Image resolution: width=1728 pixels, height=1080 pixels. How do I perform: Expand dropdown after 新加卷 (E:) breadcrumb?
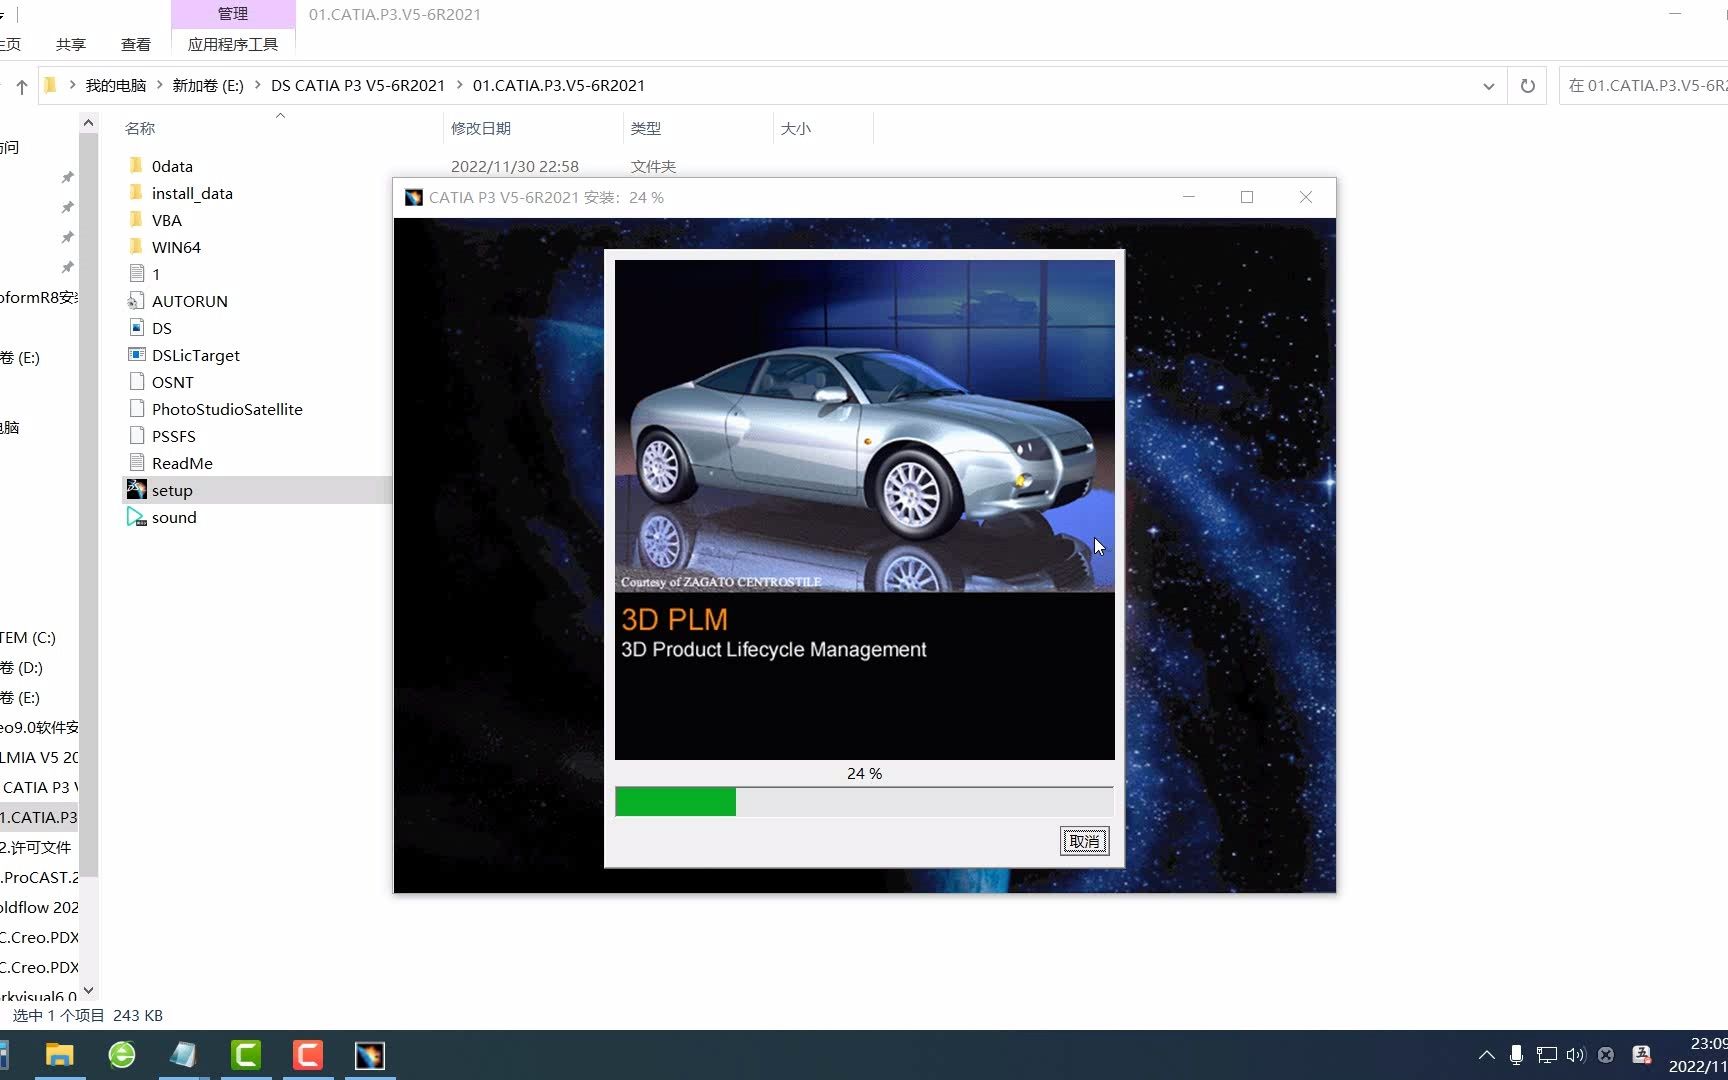(258, 86)
